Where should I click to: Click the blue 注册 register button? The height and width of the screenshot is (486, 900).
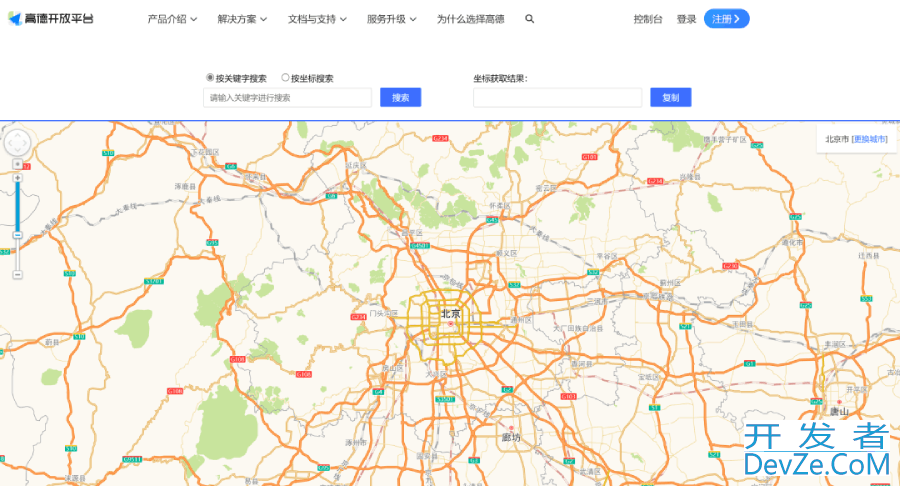click(727, 19)
